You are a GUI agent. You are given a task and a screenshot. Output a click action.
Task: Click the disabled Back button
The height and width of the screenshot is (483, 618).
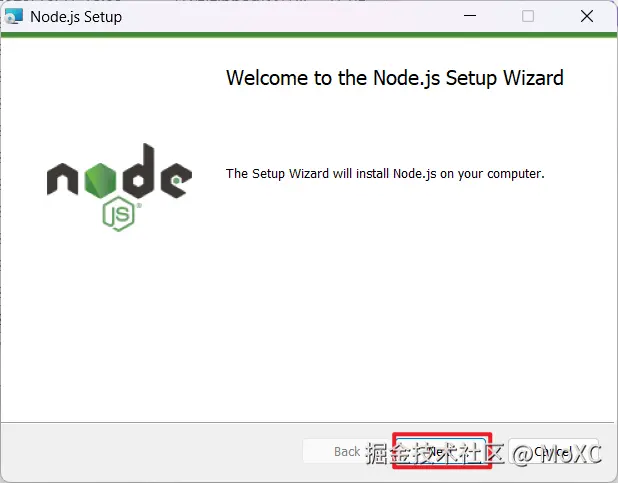pyautogui.click(x=347, y=451)
